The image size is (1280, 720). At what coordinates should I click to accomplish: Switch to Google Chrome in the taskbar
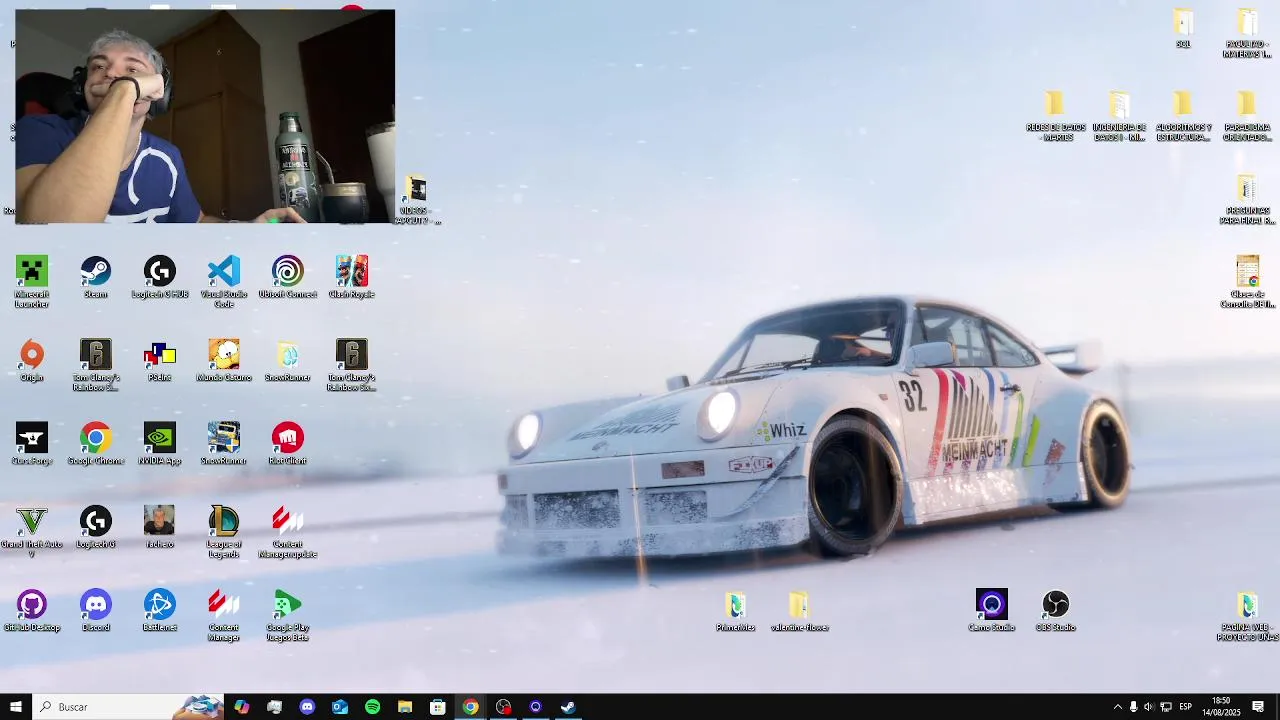pos(470,707)
